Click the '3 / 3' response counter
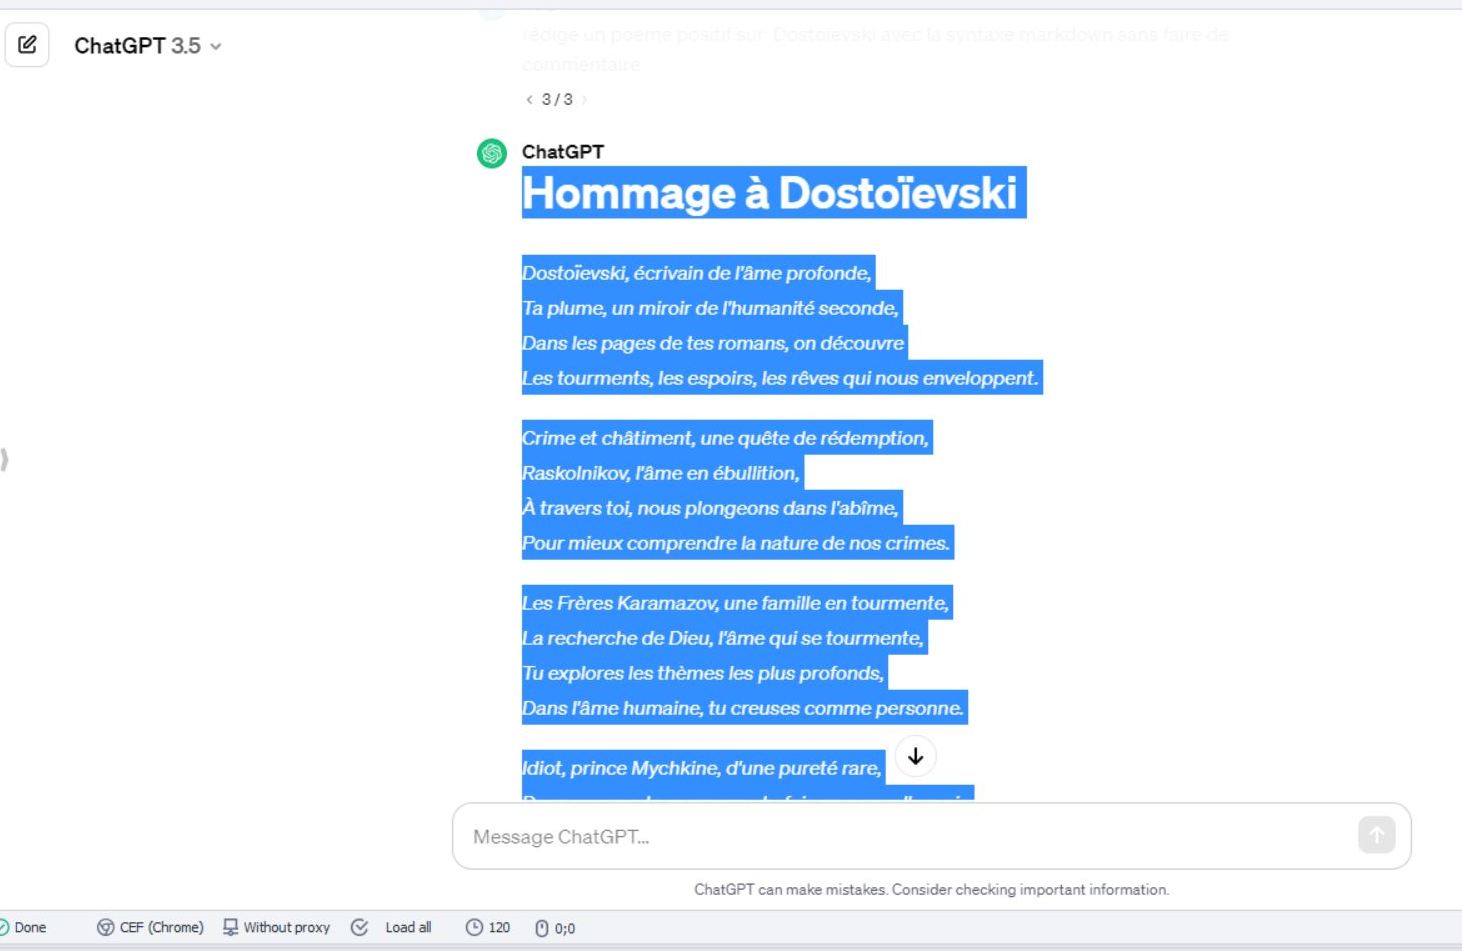Screen dimensions: 1462x951 557,99
